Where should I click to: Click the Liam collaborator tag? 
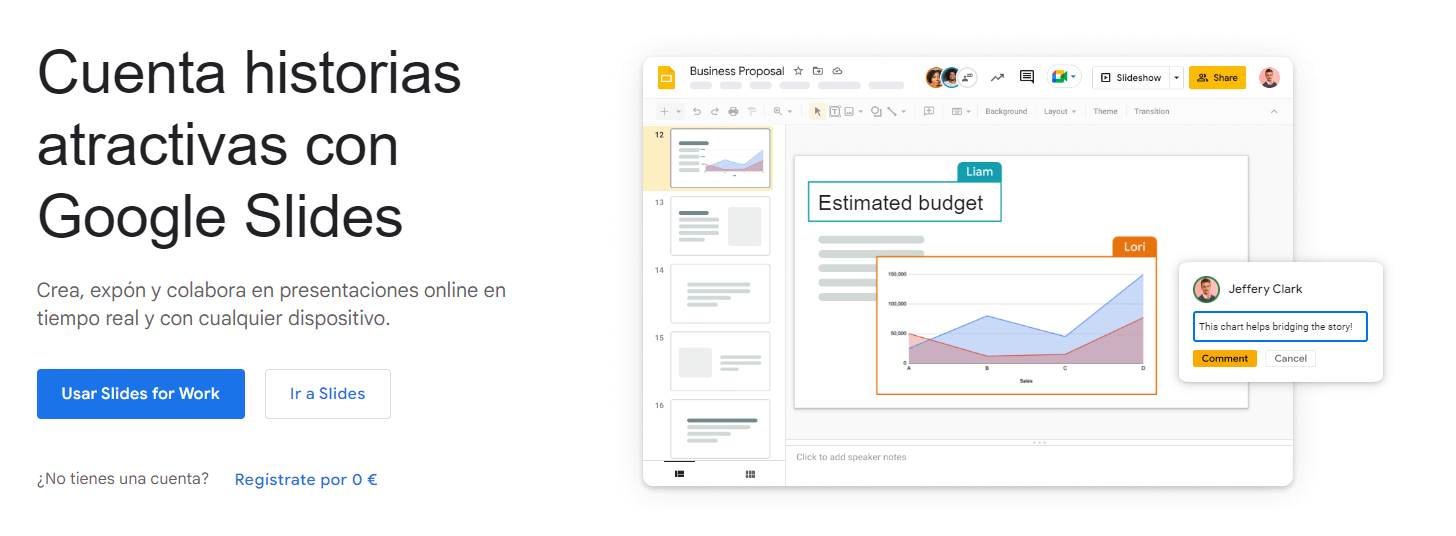click(x=979, y=172)
